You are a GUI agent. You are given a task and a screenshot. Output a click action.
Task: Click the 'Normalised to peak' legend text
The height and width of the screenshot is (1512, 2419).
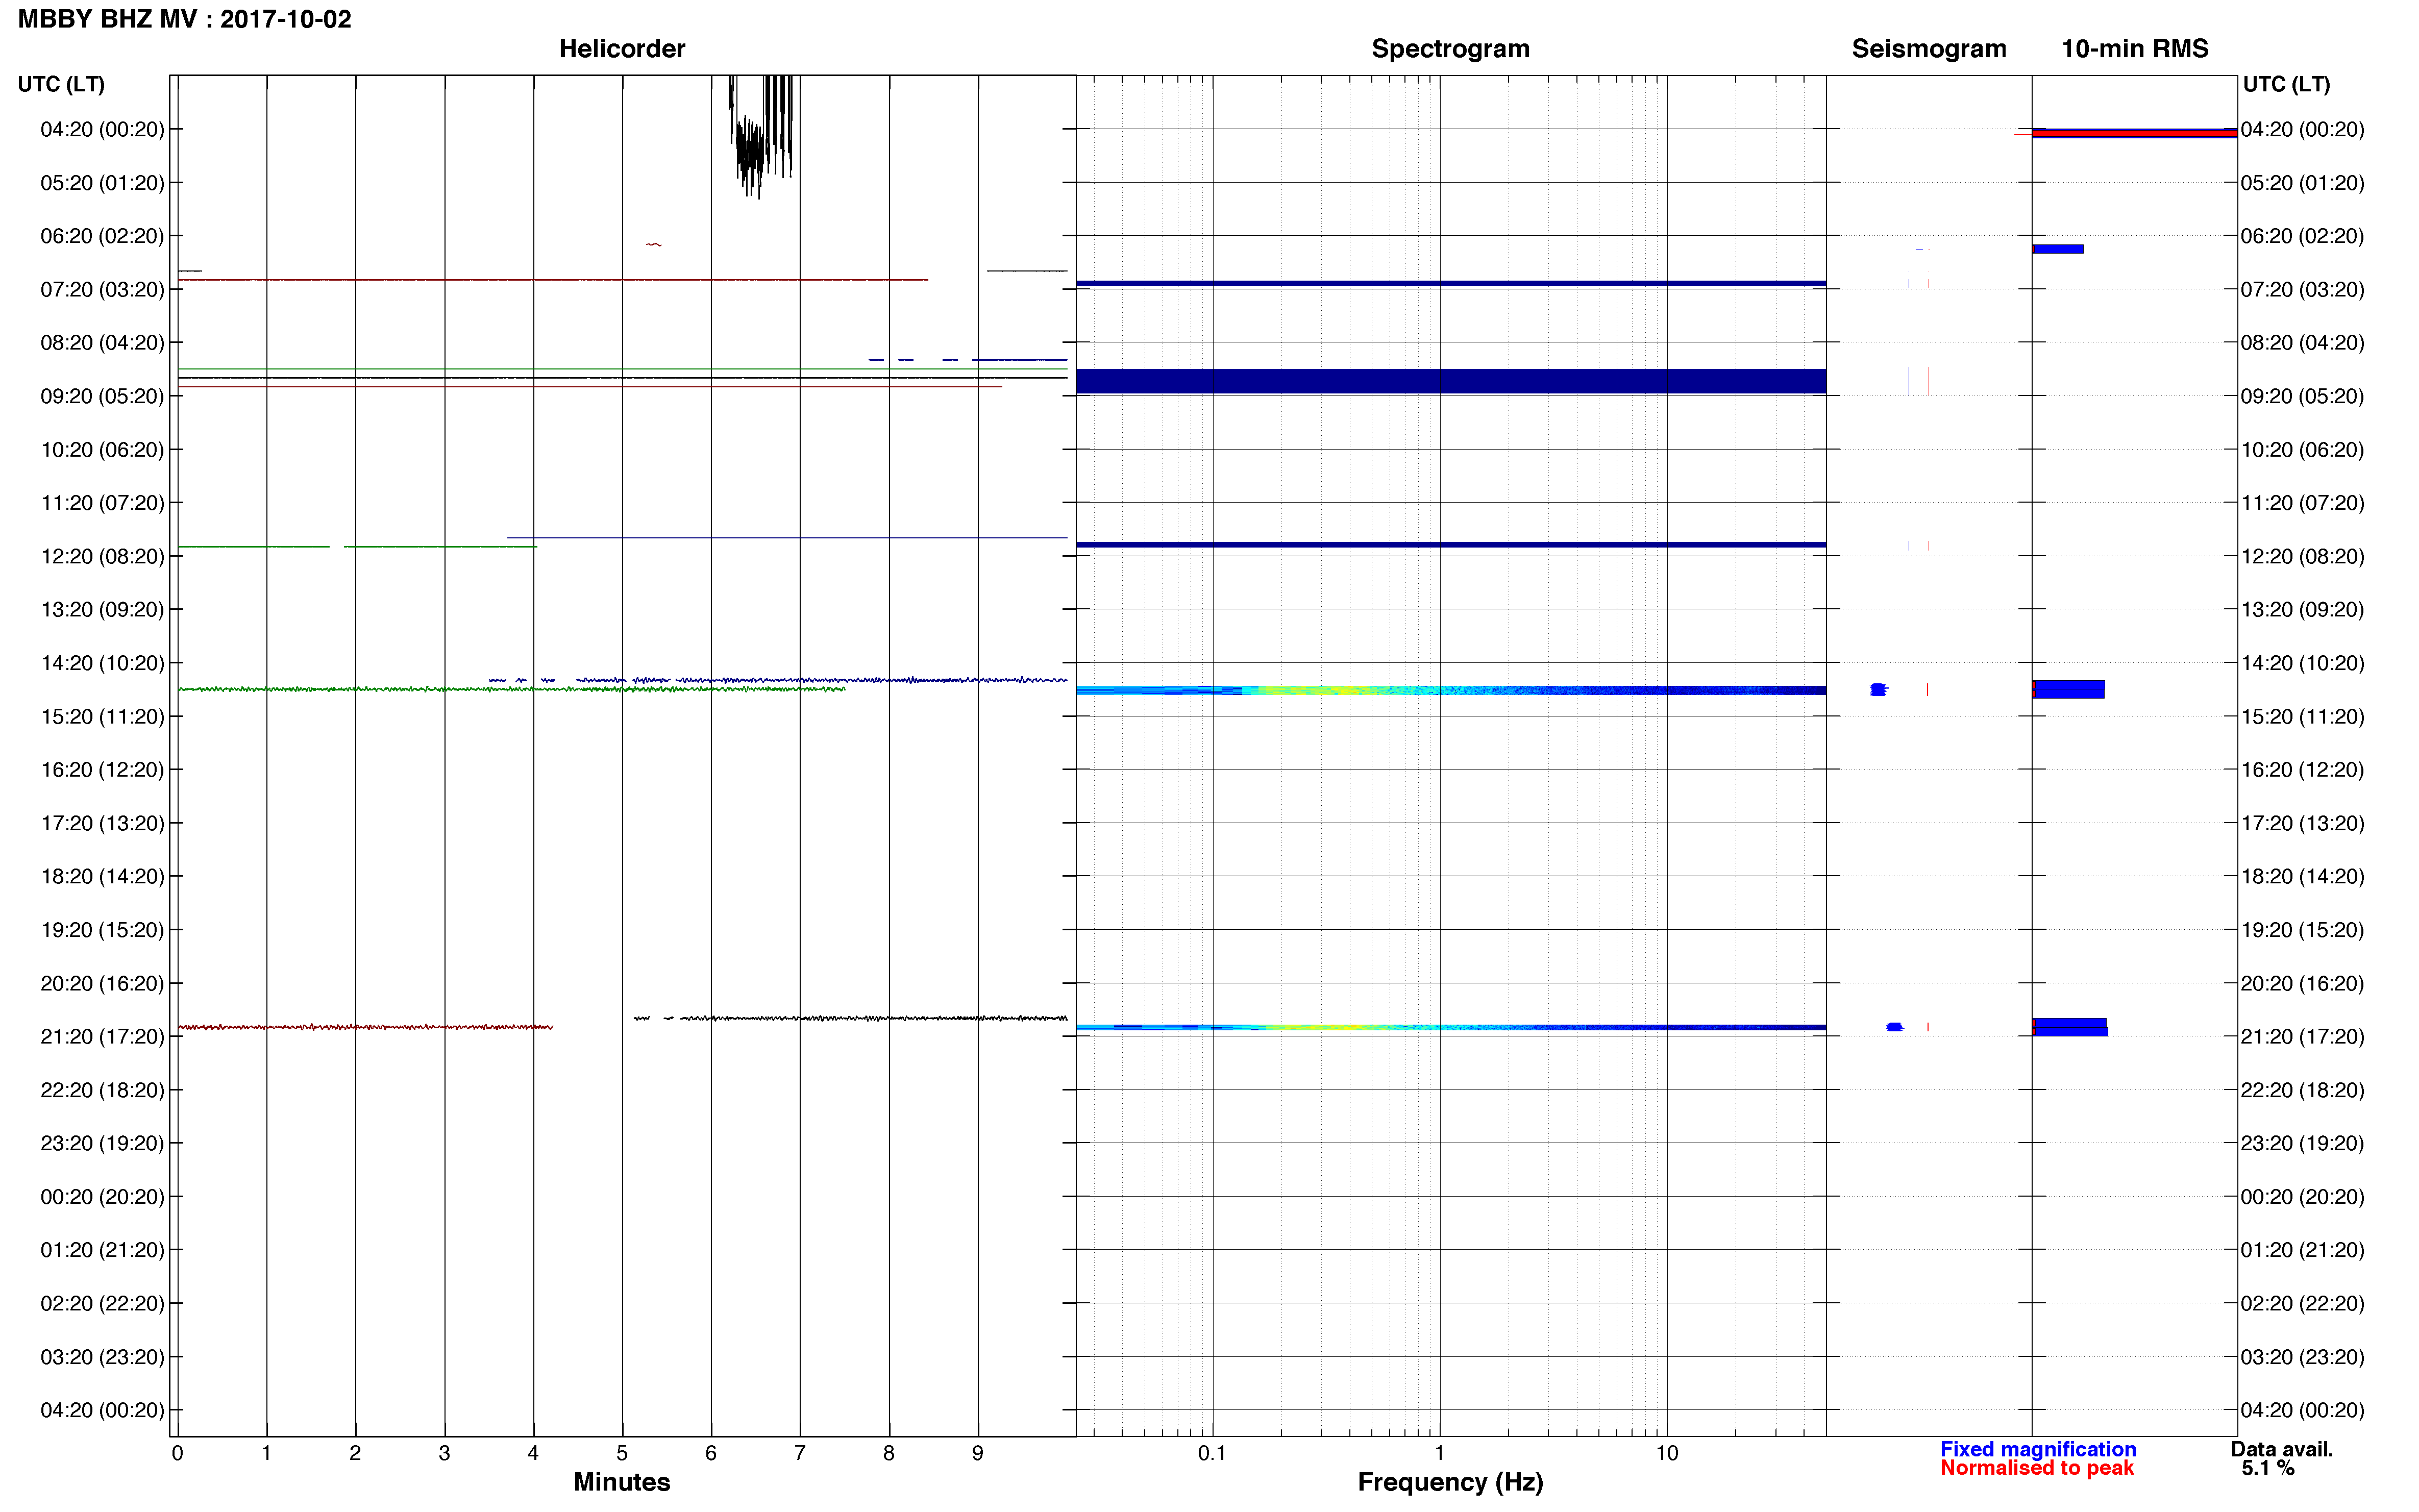tap(2037, 1468)
